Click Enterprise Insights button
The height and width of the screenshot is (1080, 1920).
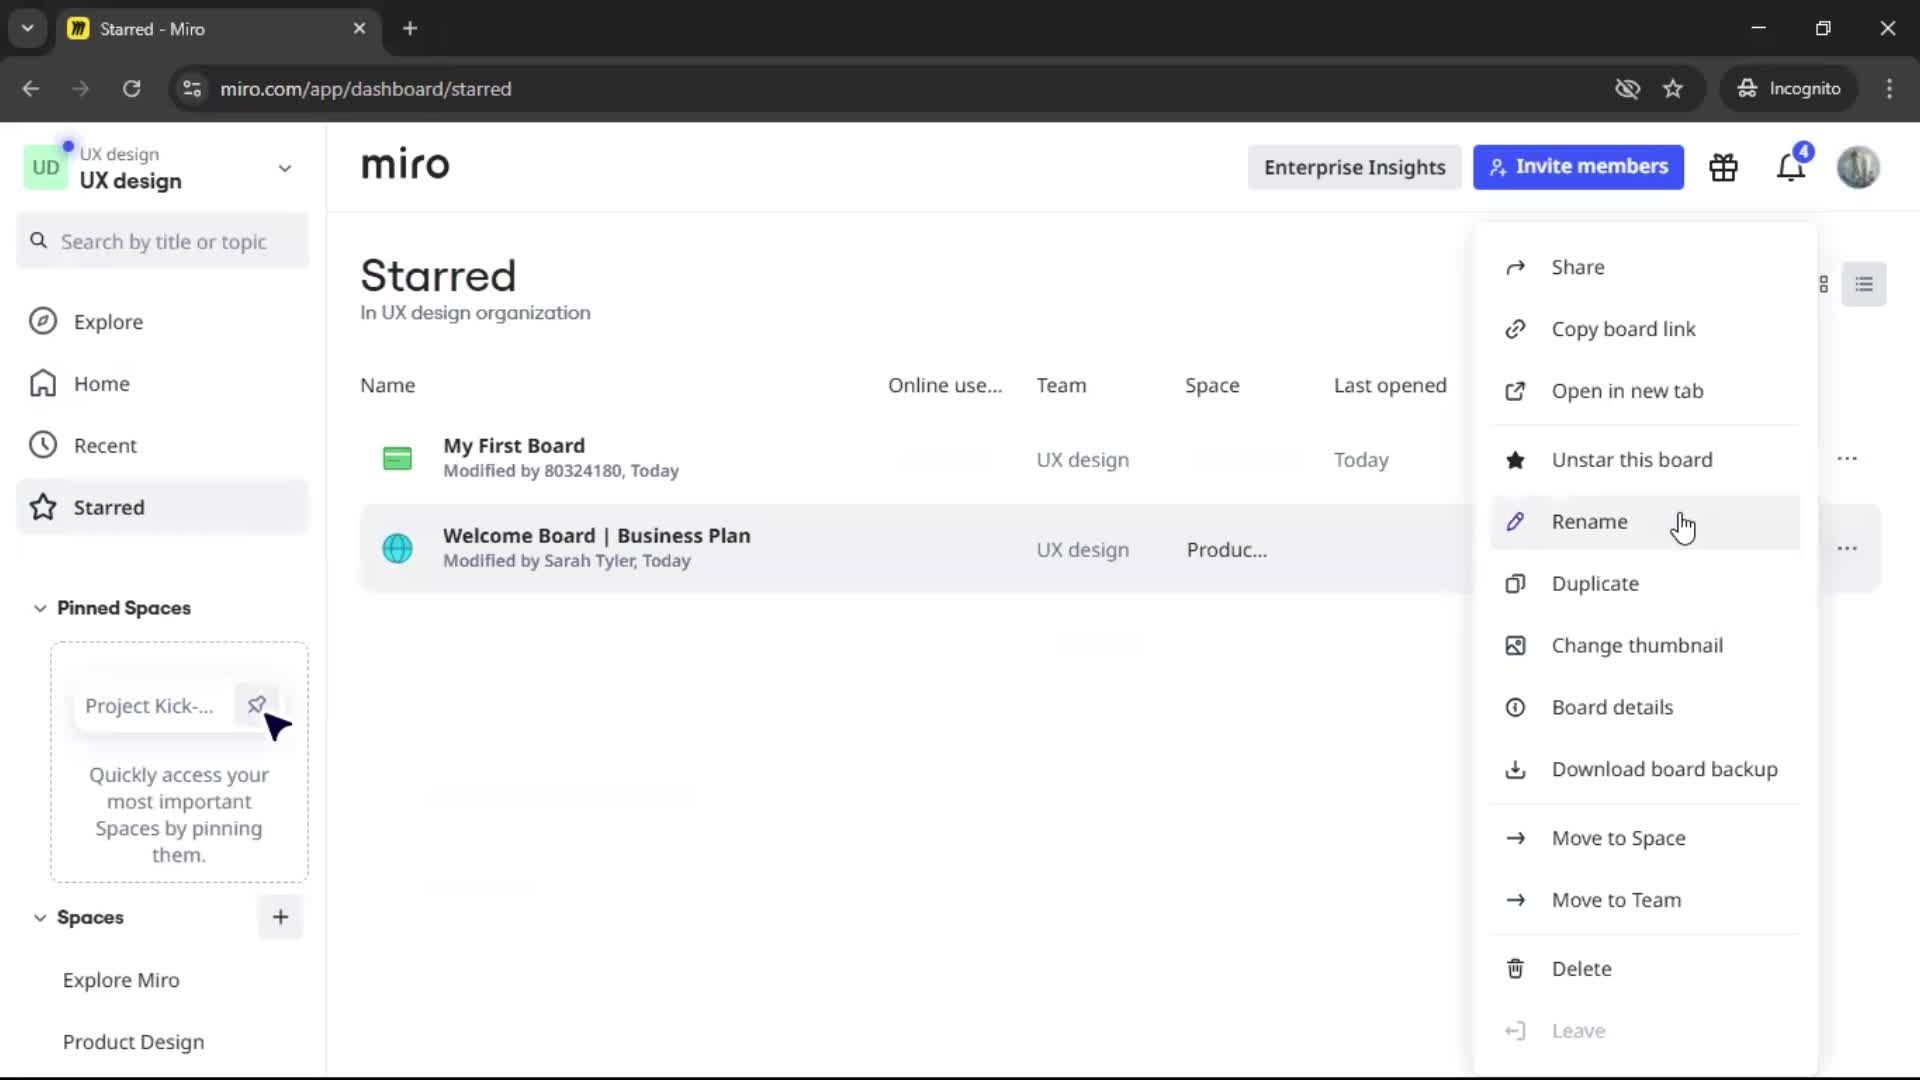(x=1354, y=167)
